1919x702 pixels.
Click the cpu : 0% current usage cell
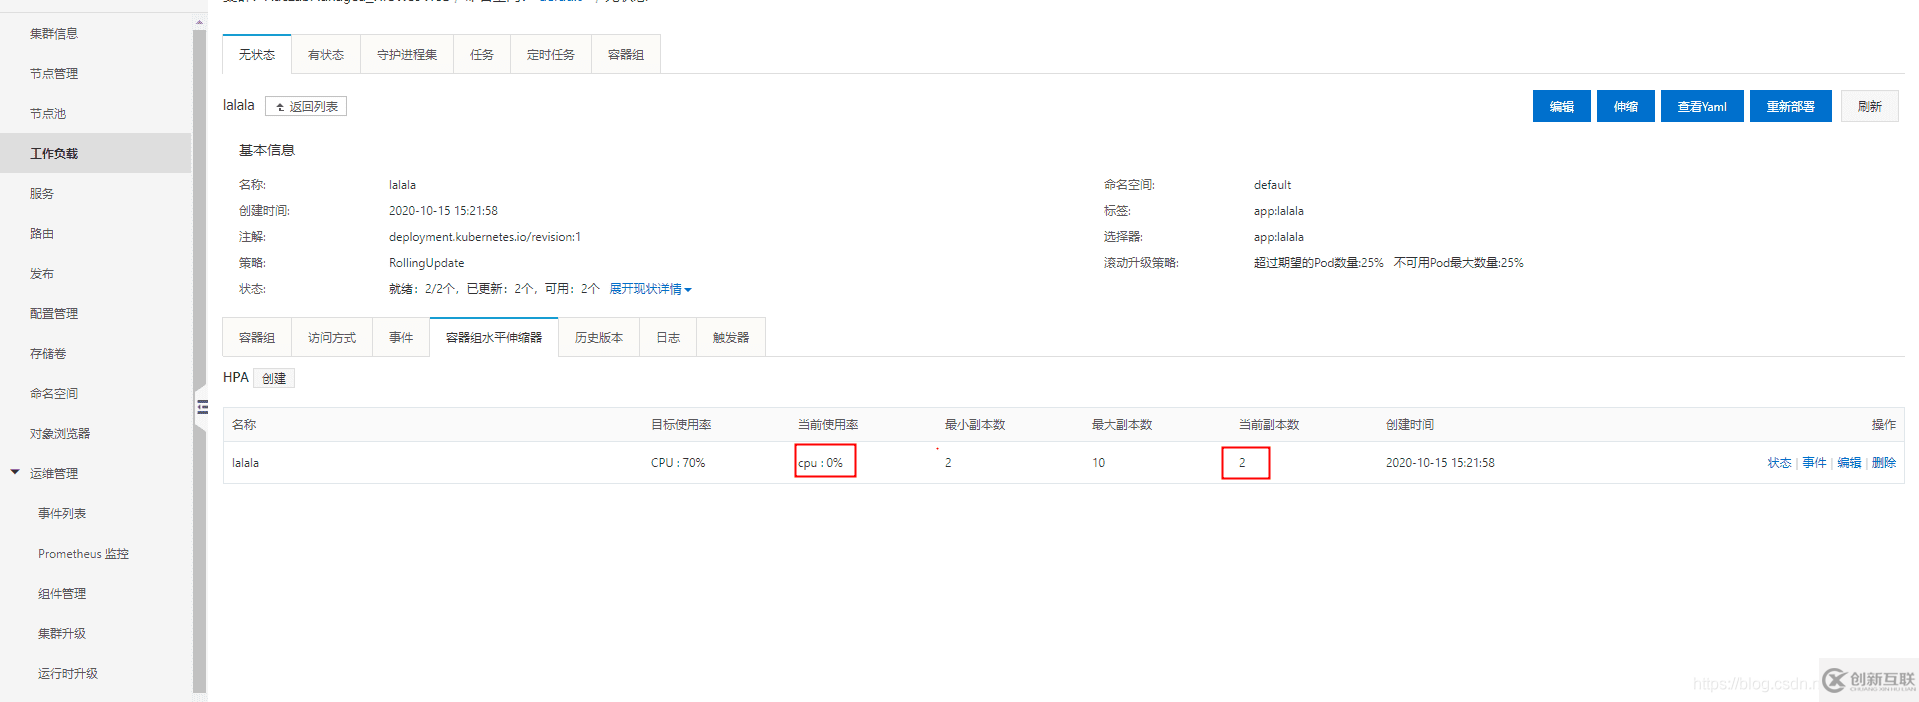(x=821, y=463)
